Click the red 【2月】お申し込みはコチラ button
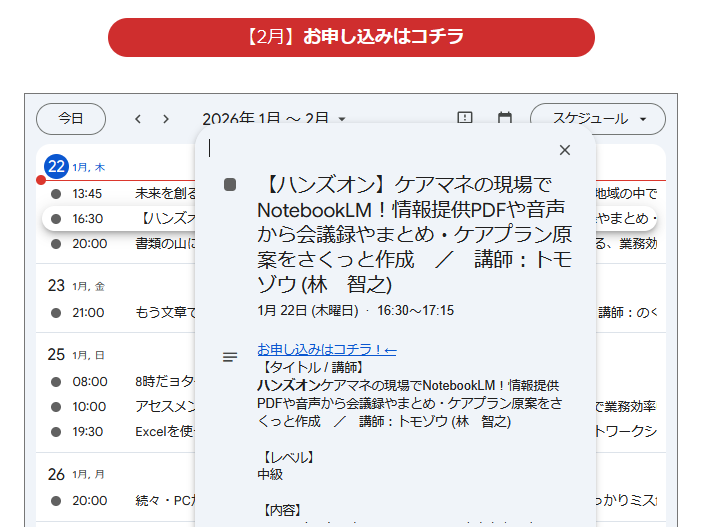Image resolution: width=725 pixels, height=527 pixels. point(351,37)
